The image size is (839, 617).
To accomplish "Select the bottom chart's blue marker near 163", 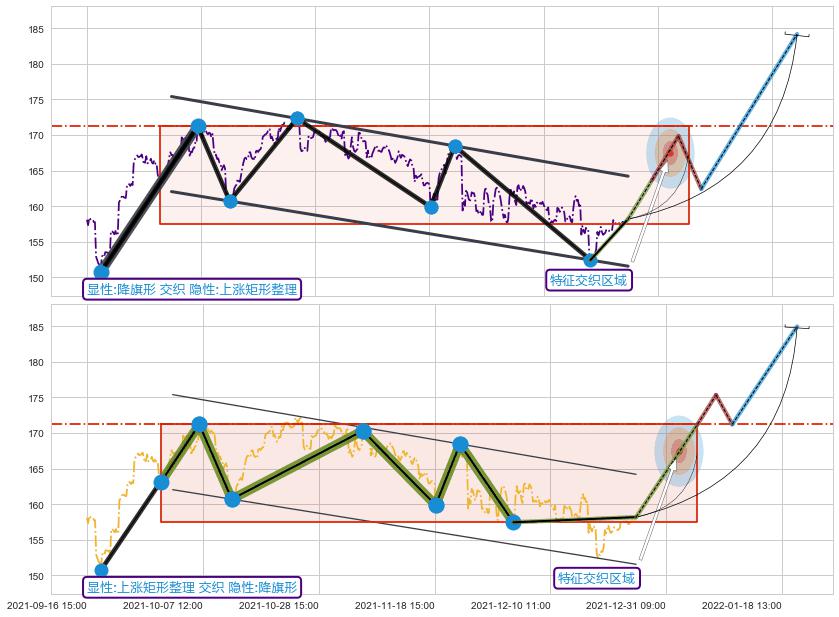I will pyautogui.click(x=161, y=482).
